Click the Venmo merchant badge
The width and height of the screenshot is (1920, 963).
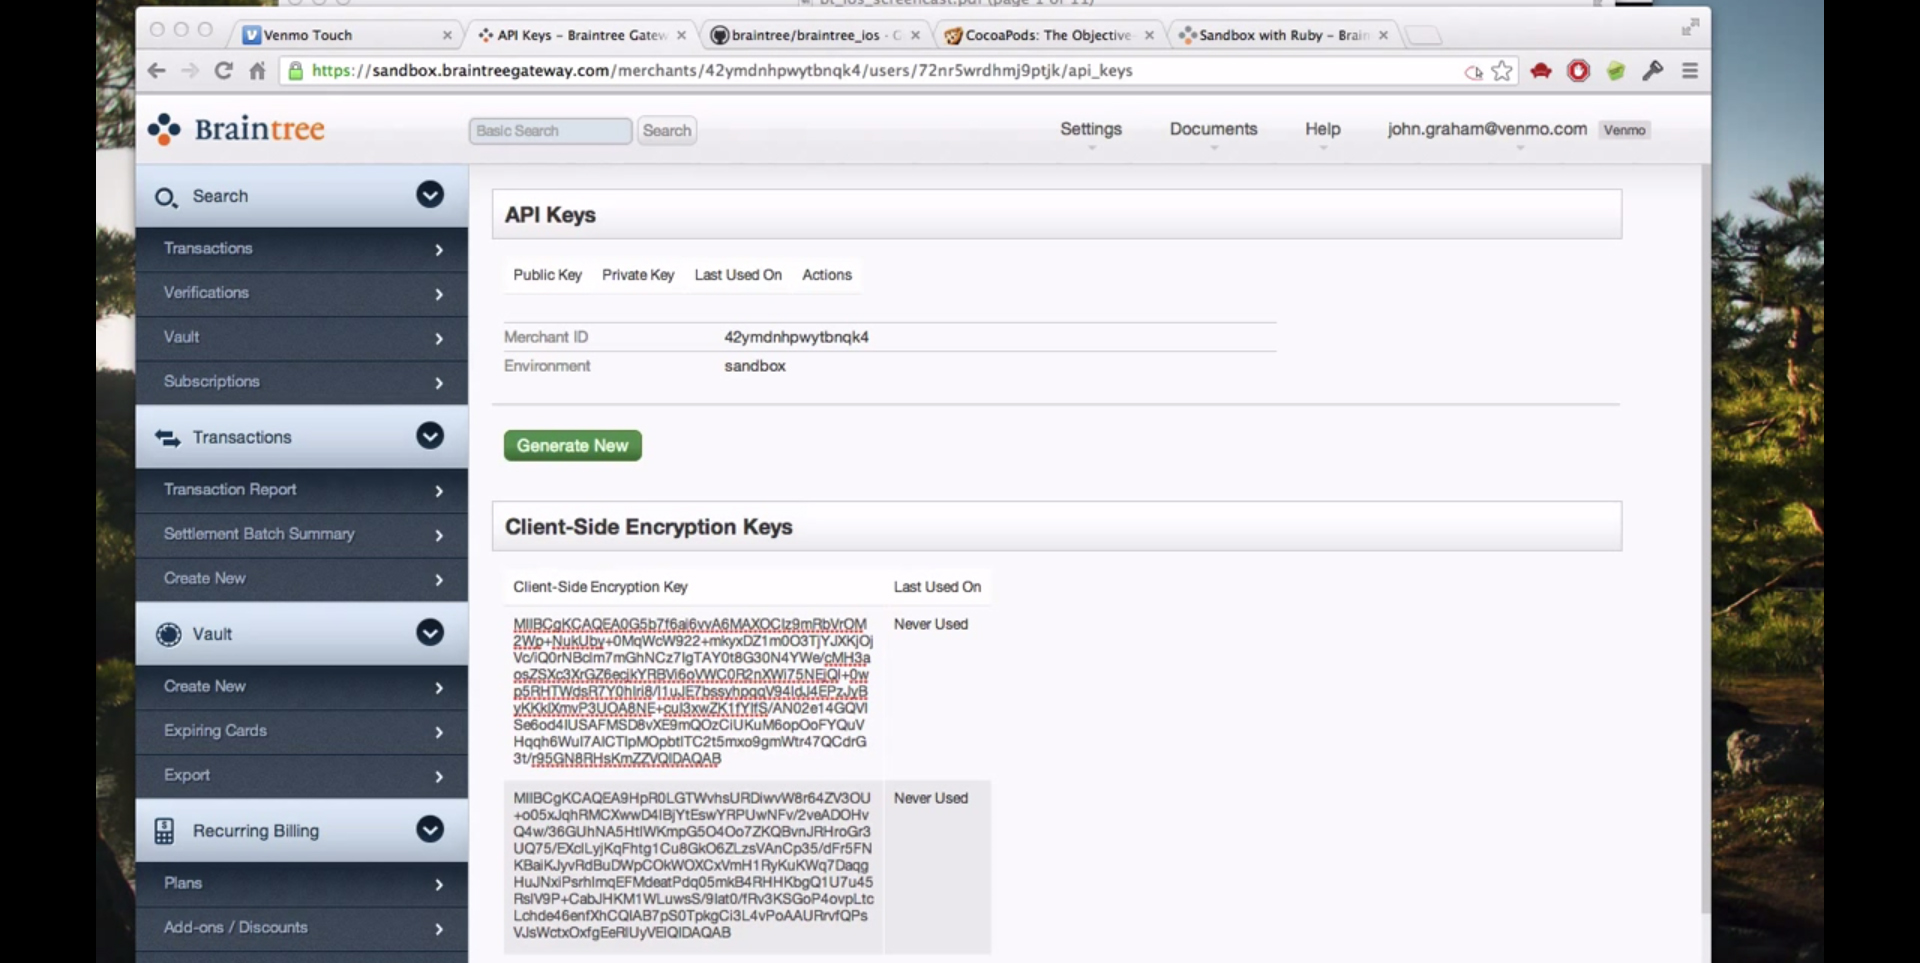pyautogui.click(x=1624, y=130)
